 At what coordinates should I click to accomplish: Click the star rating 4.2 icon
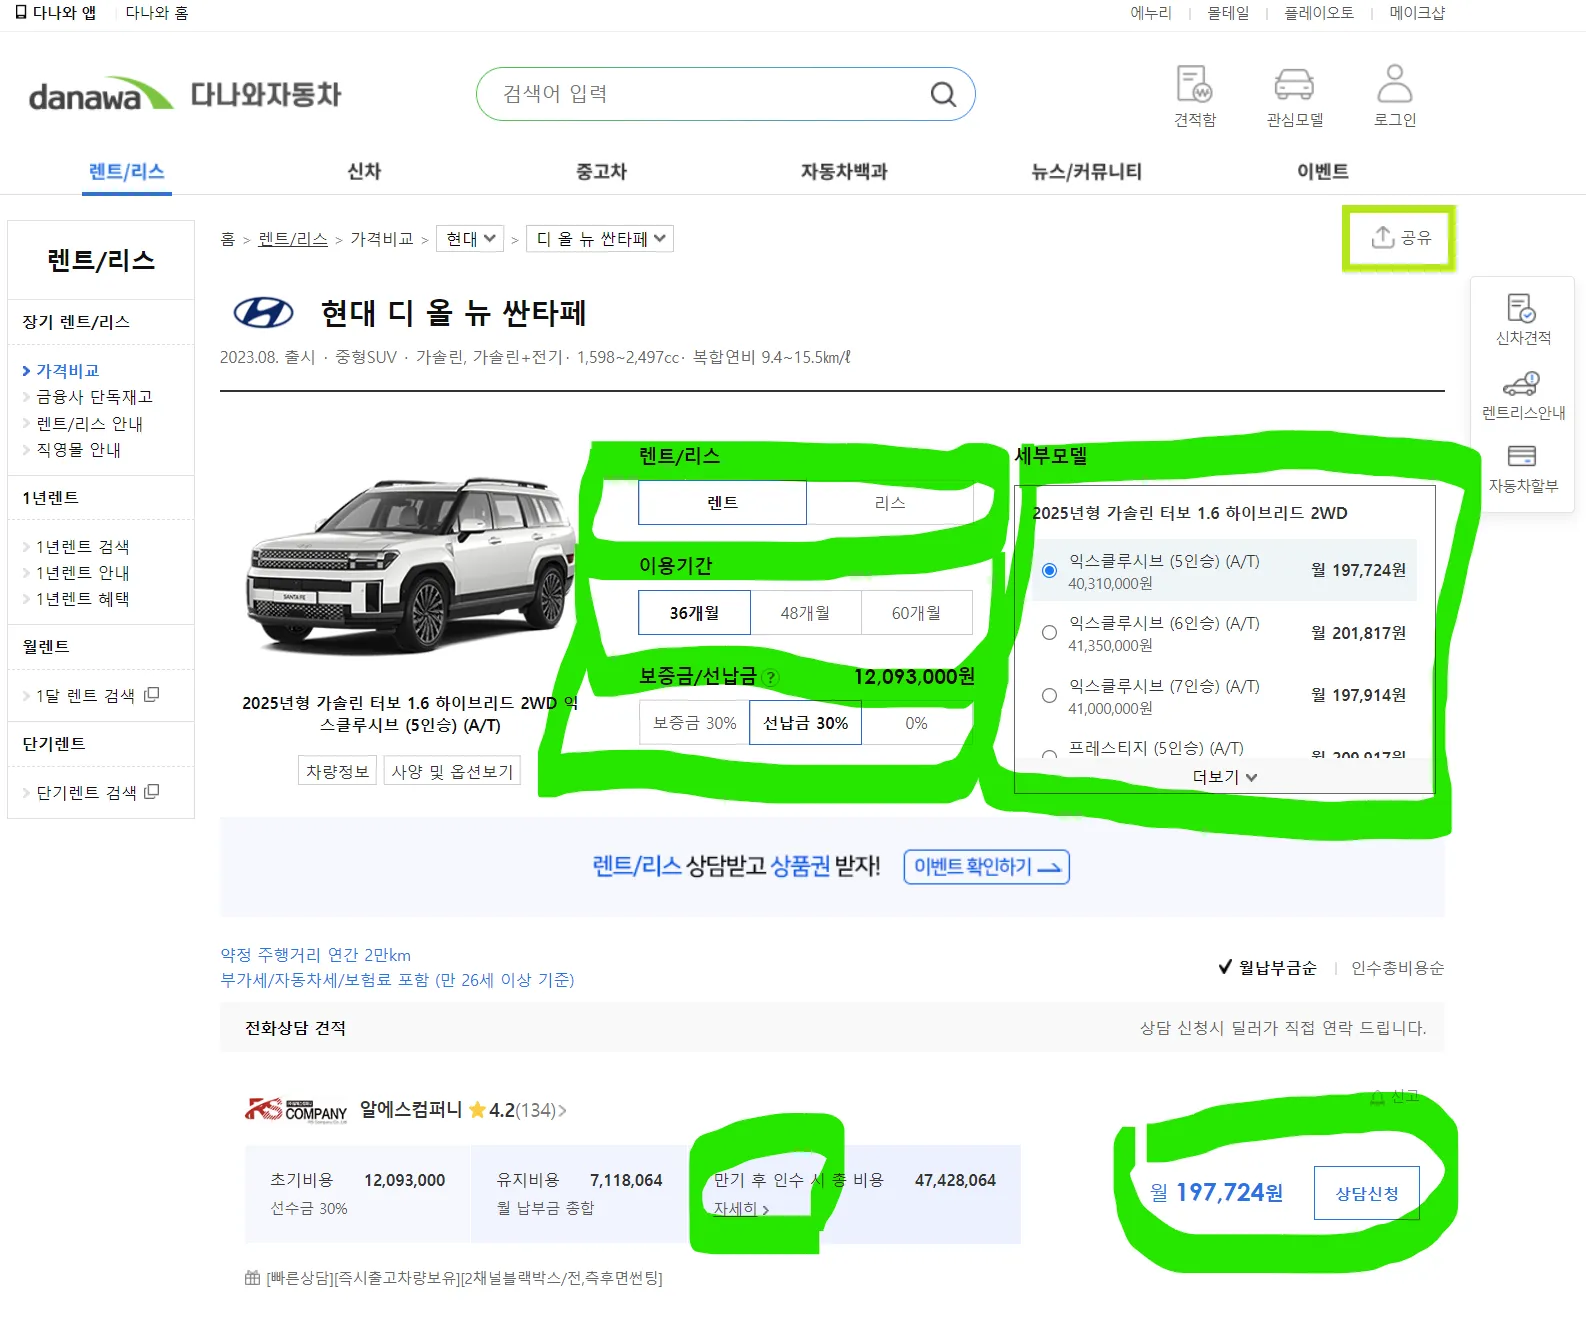point(477,1110)
